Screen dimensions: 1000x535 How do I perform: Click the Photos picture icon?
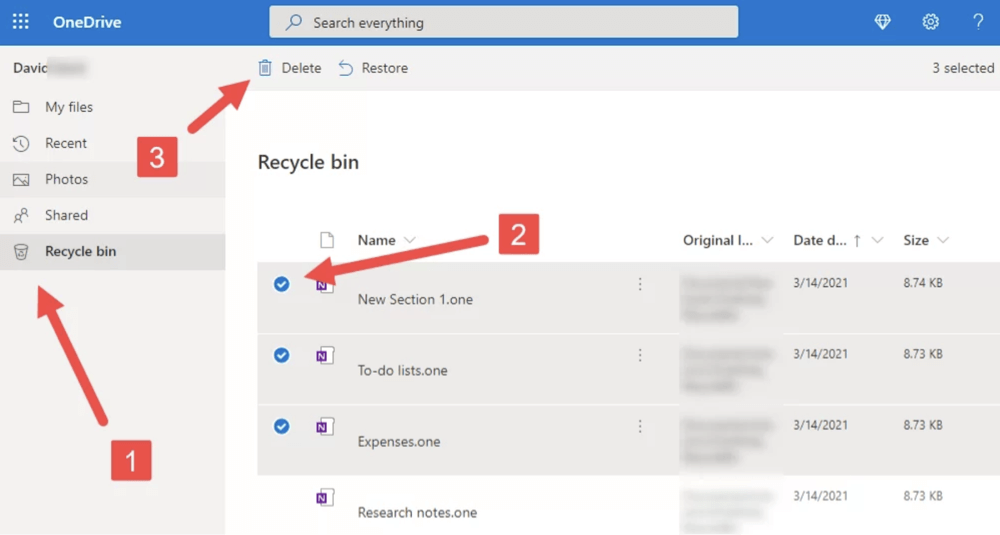click(x=20, y=180)
